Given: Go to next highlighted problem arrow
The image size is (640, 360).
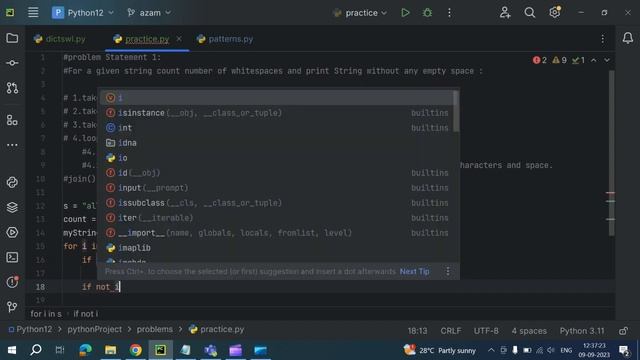Looking at the screenshot, I should [x=607, y=60].
